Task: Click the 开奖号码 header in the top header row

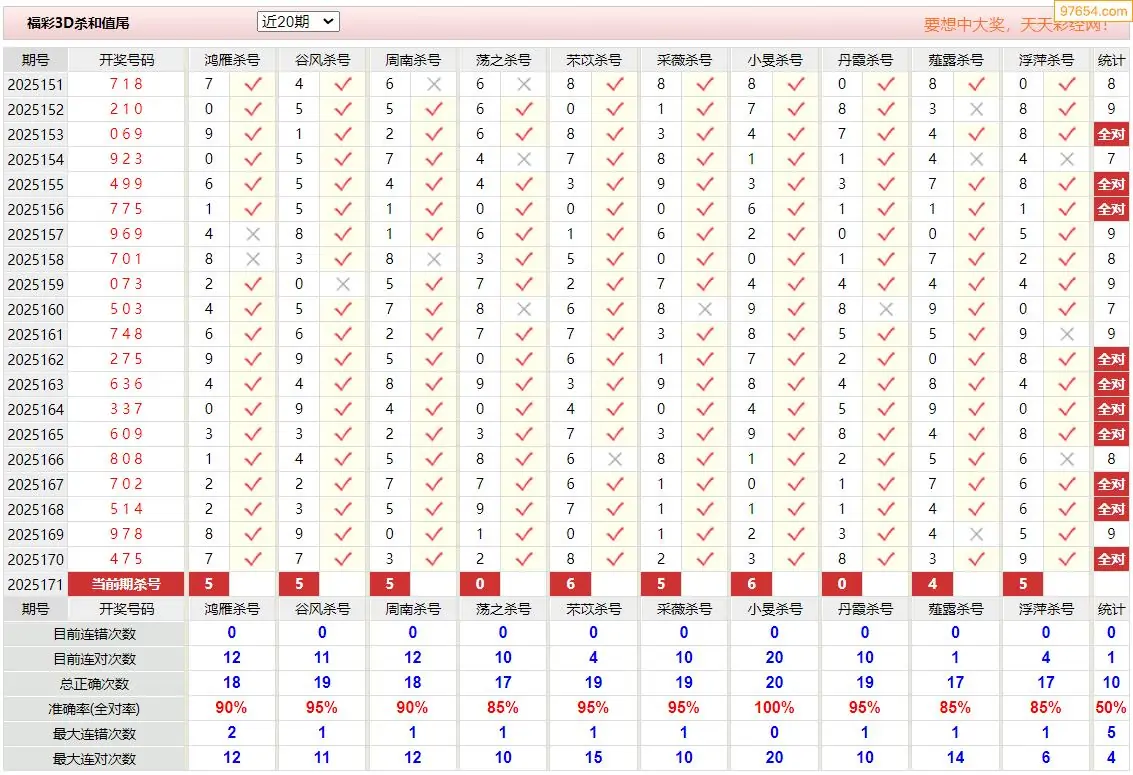Action: tap(126, 60)
